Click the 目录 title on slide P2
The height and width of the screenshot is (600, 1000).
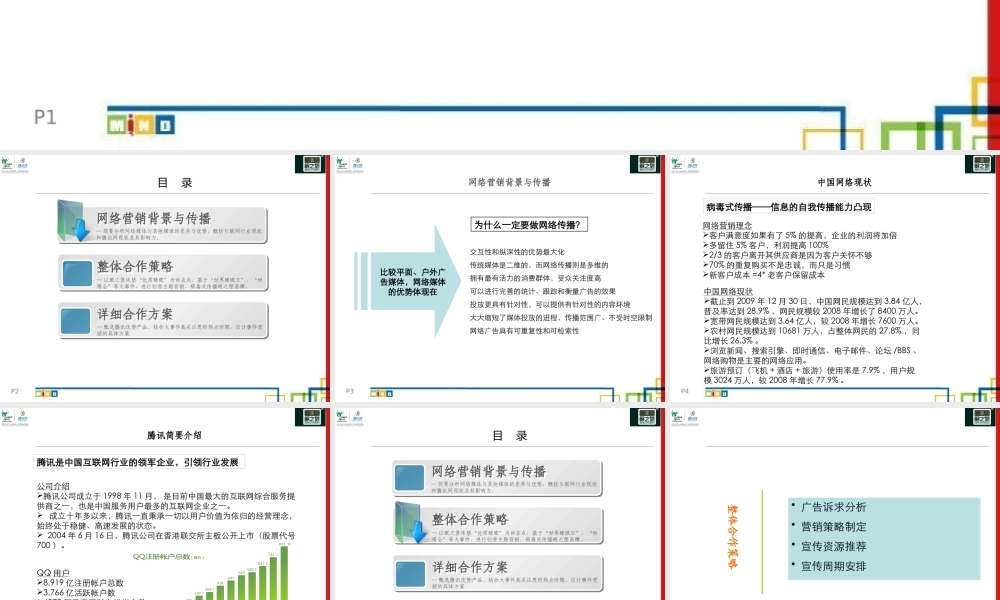pyautogui.click(x=175, y=183)
